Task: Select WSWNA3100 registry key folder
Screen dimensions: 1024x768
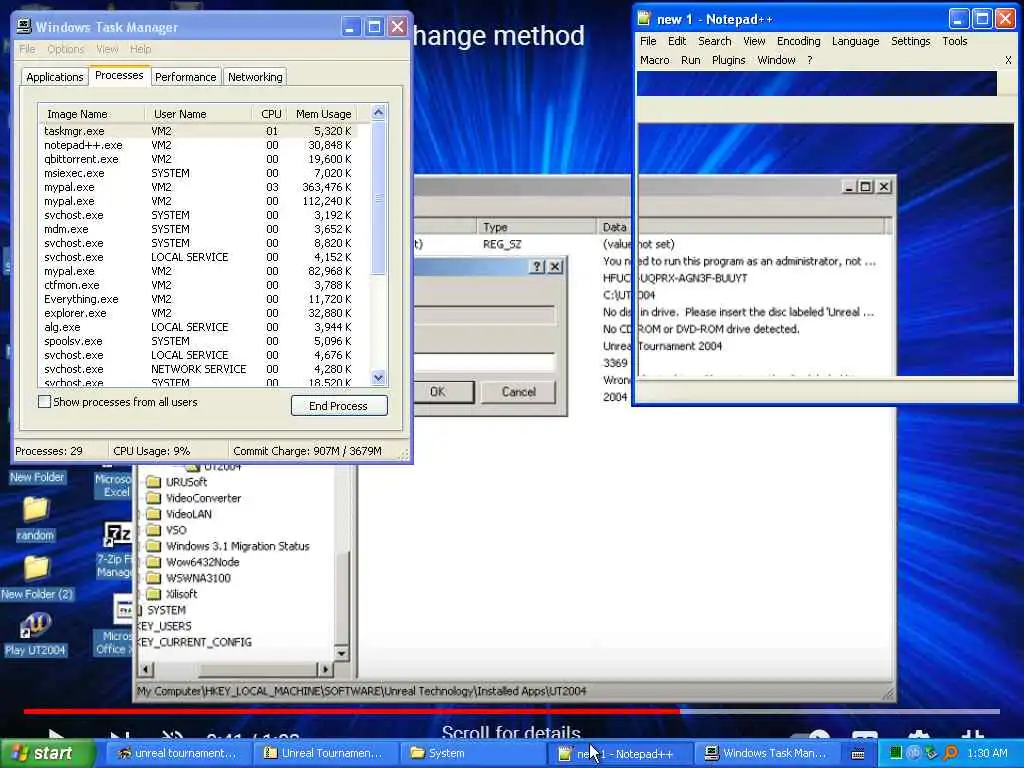Action: pos(198,578)
